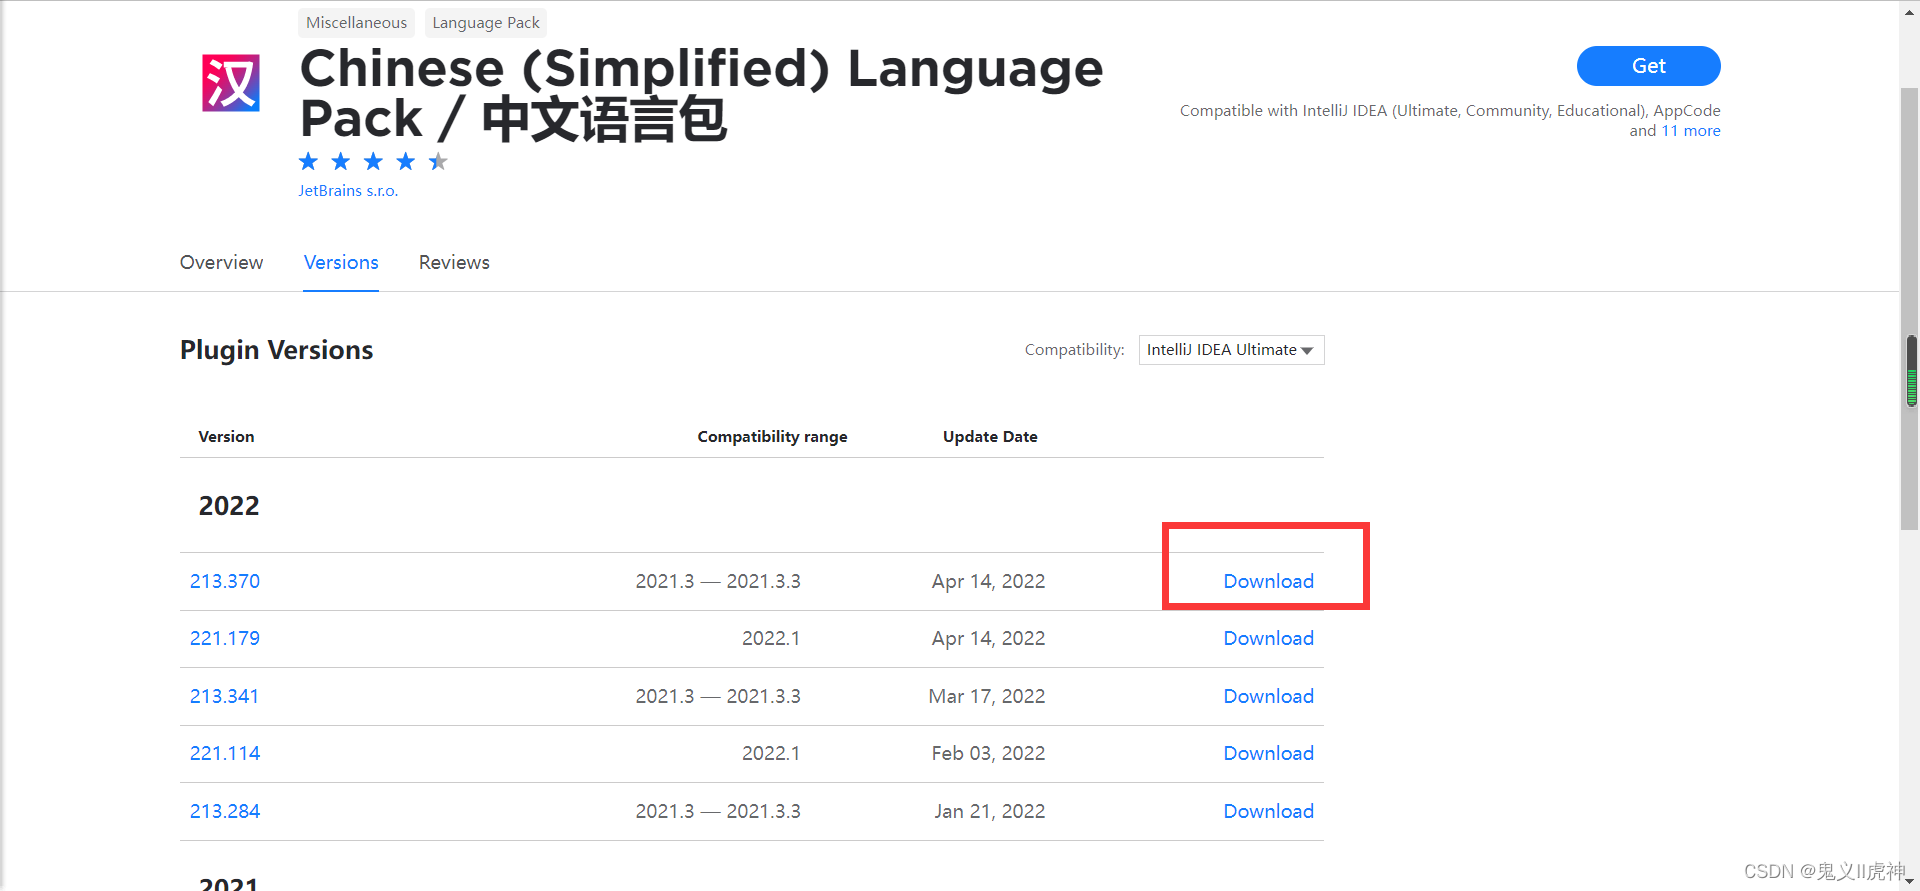Open version 213.341 details

(x=225, y=696)
